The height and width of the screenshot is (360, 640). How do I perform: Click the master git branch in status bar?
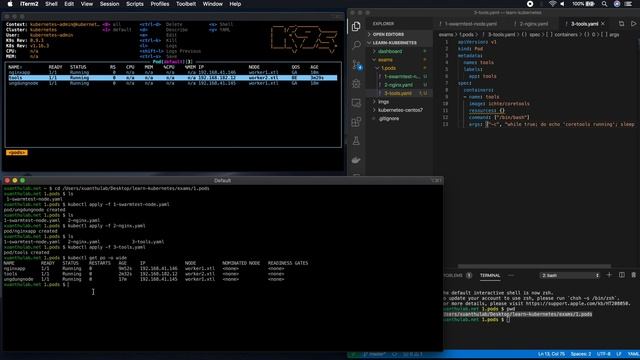pyautogui.click(x=374, y=354)
